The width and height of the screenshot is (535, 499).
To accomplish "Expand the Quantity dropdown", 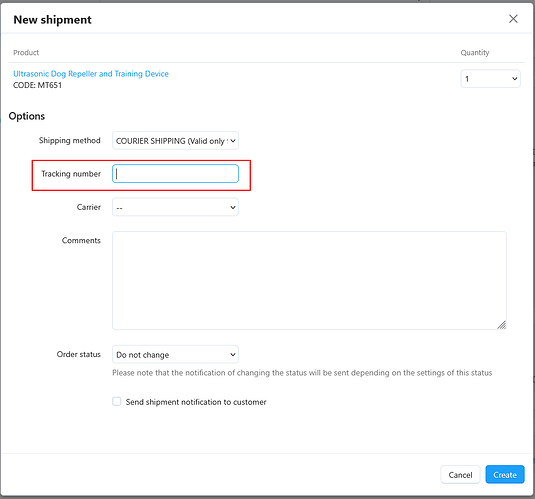I will click(x=490, y=79).
